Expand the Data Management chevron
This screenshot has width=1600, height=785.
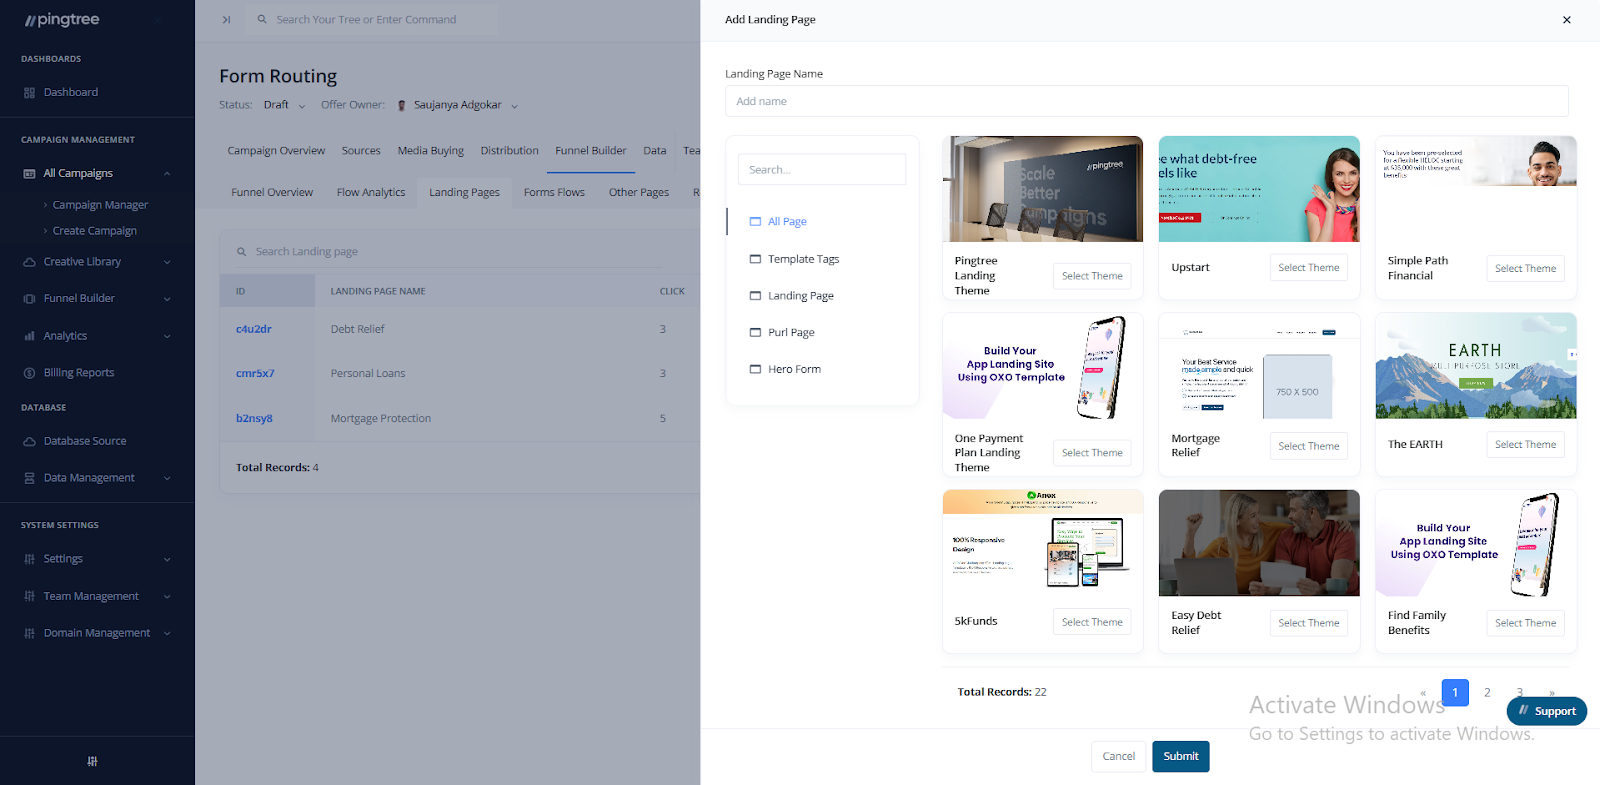click(x=167, y=478)
